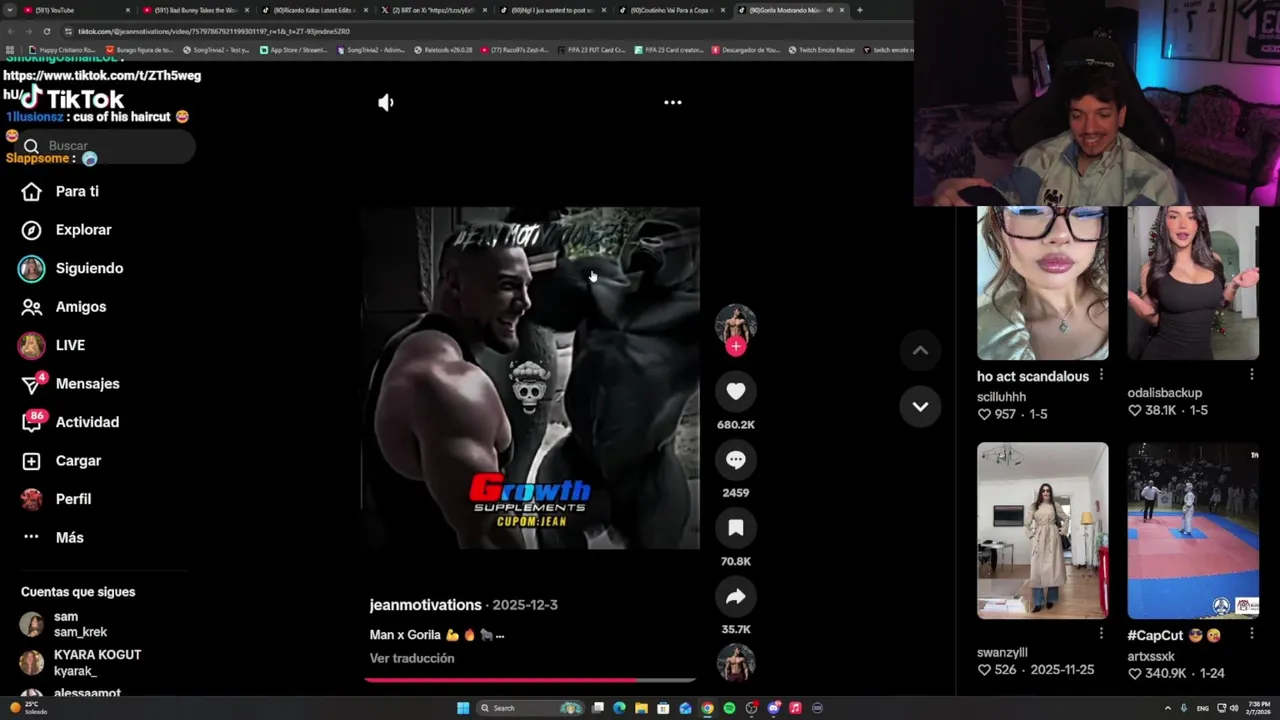This screenshot has width=1280, height=720.
Task: Open options for #CapCut card
Action: pos(1252,633)
